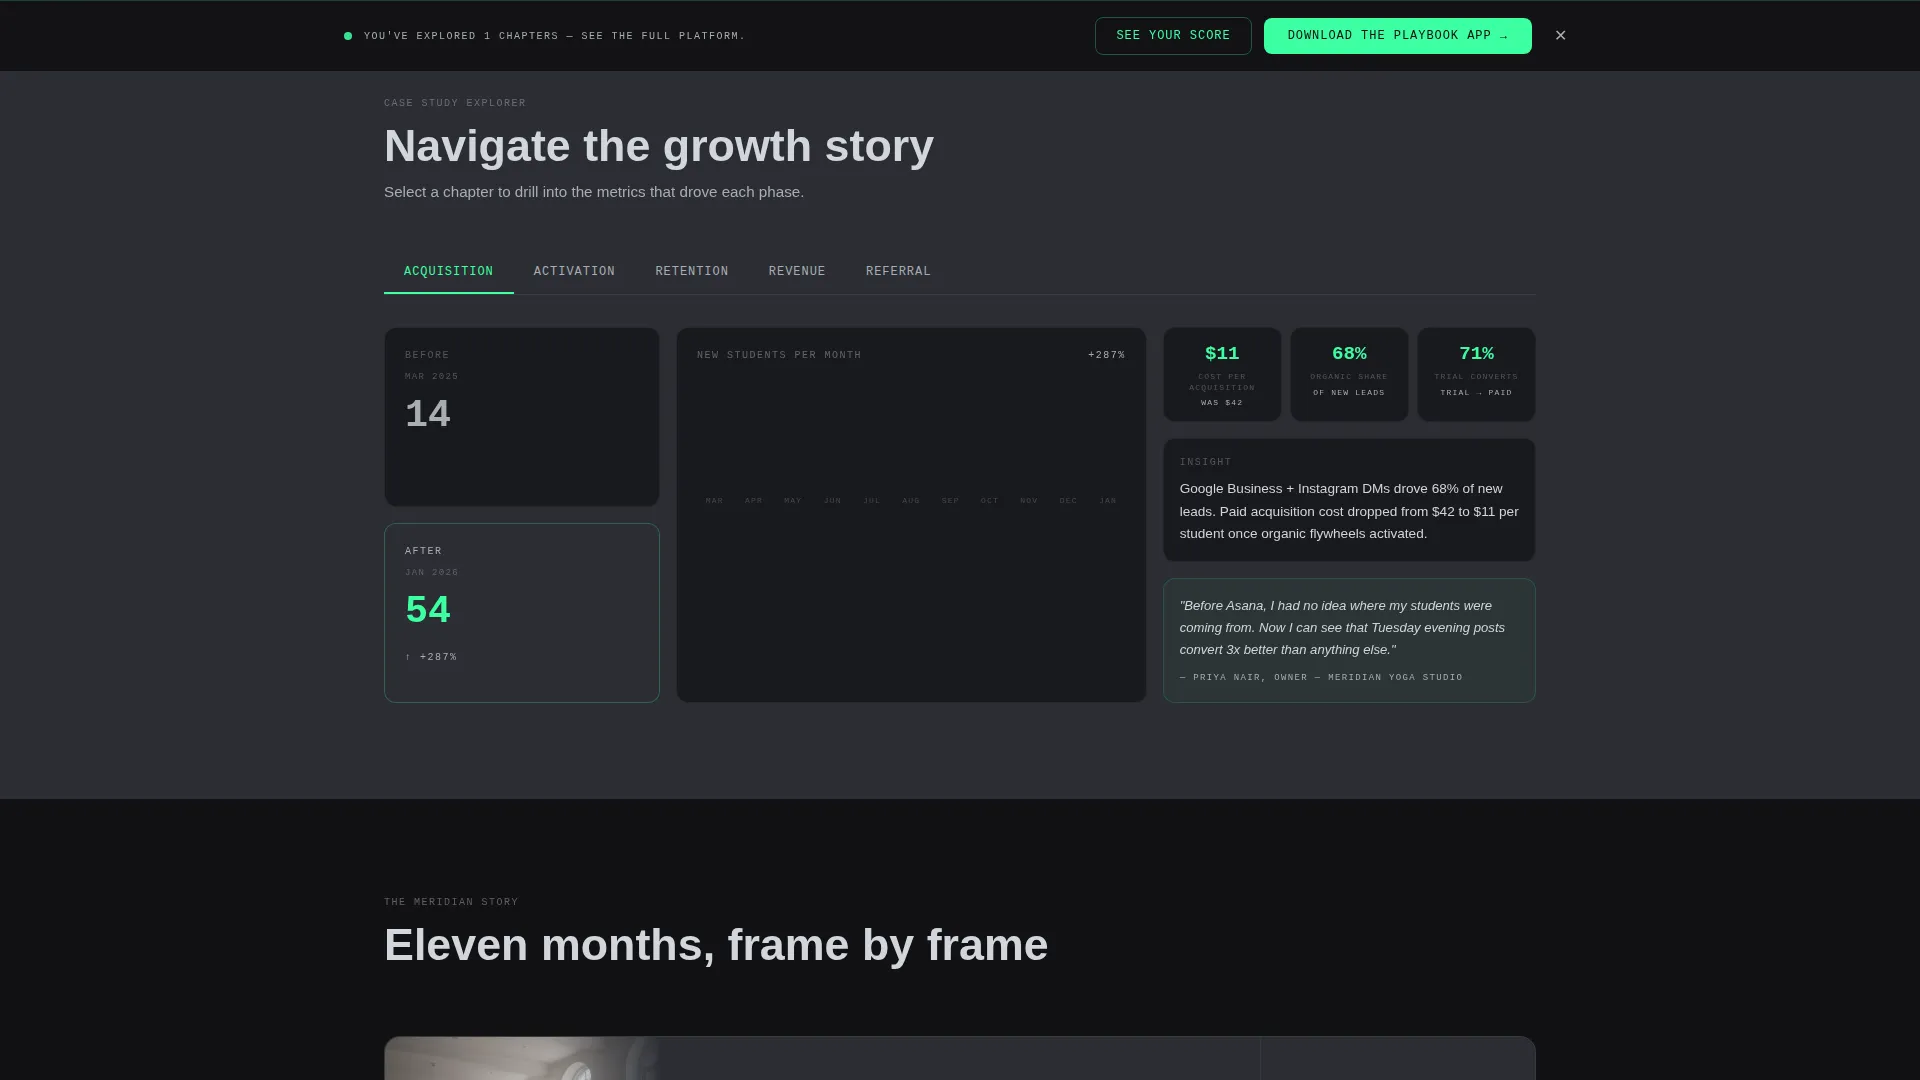Image resolution: width=1920 pixels, height=1080 pixels.
Task: Click the green status dot in the banner
Action: 348,36
